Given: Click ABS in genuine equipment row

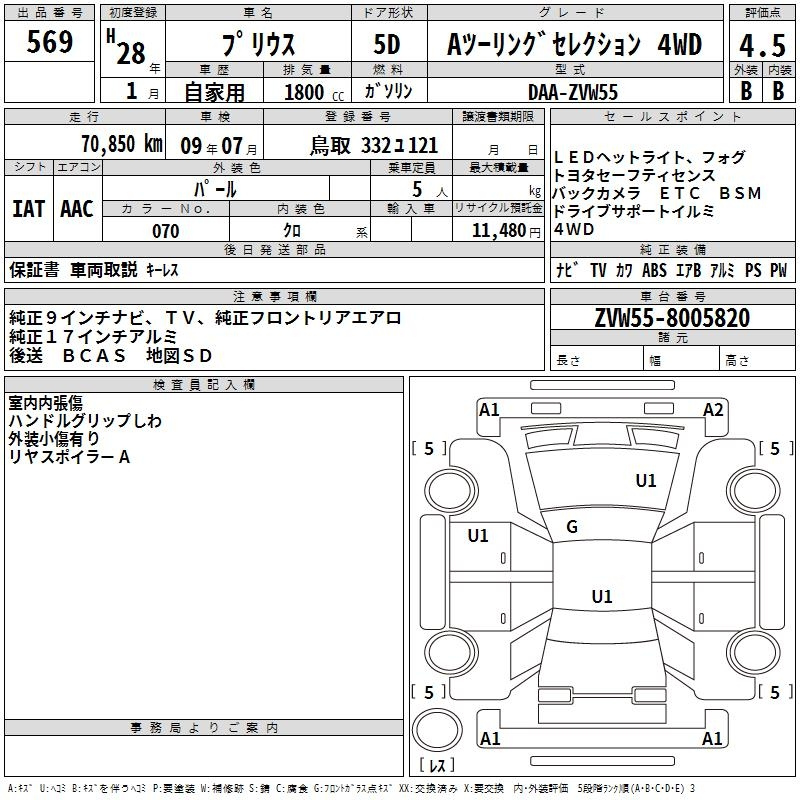Looking at the screenshot, I should coord(654,270).
